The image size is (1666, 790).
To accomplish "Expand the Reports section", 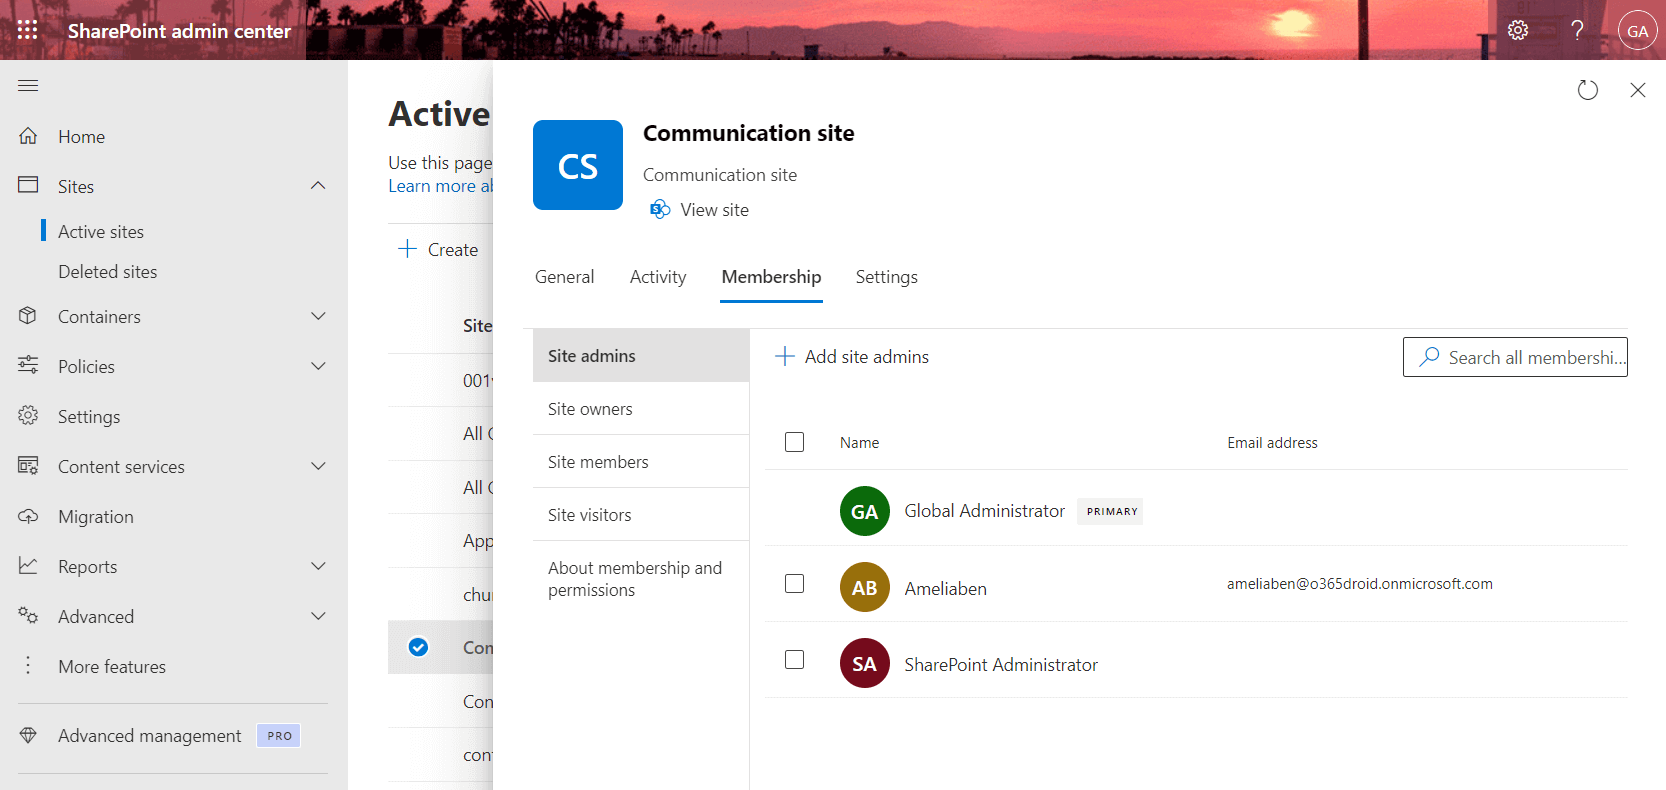I will point(318,566).
